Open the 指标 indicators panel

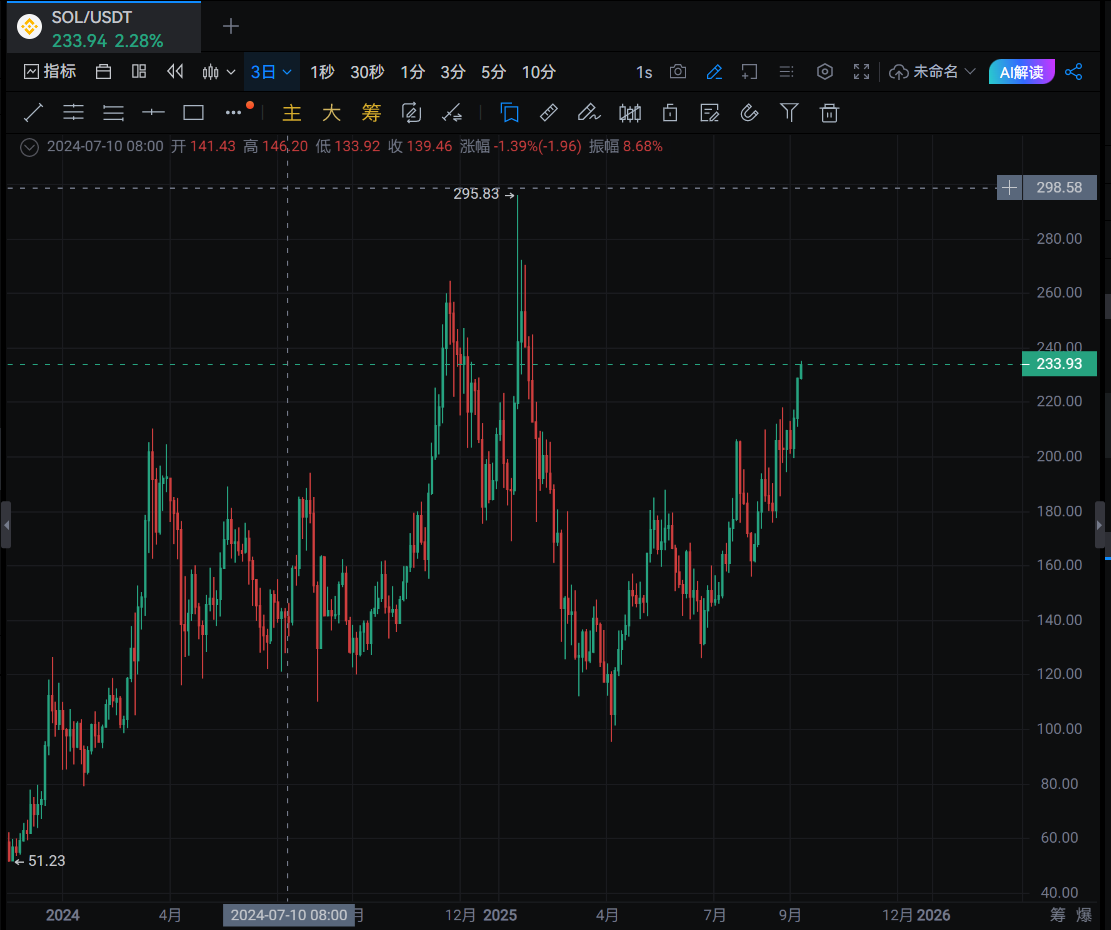(x=50, y=72)
